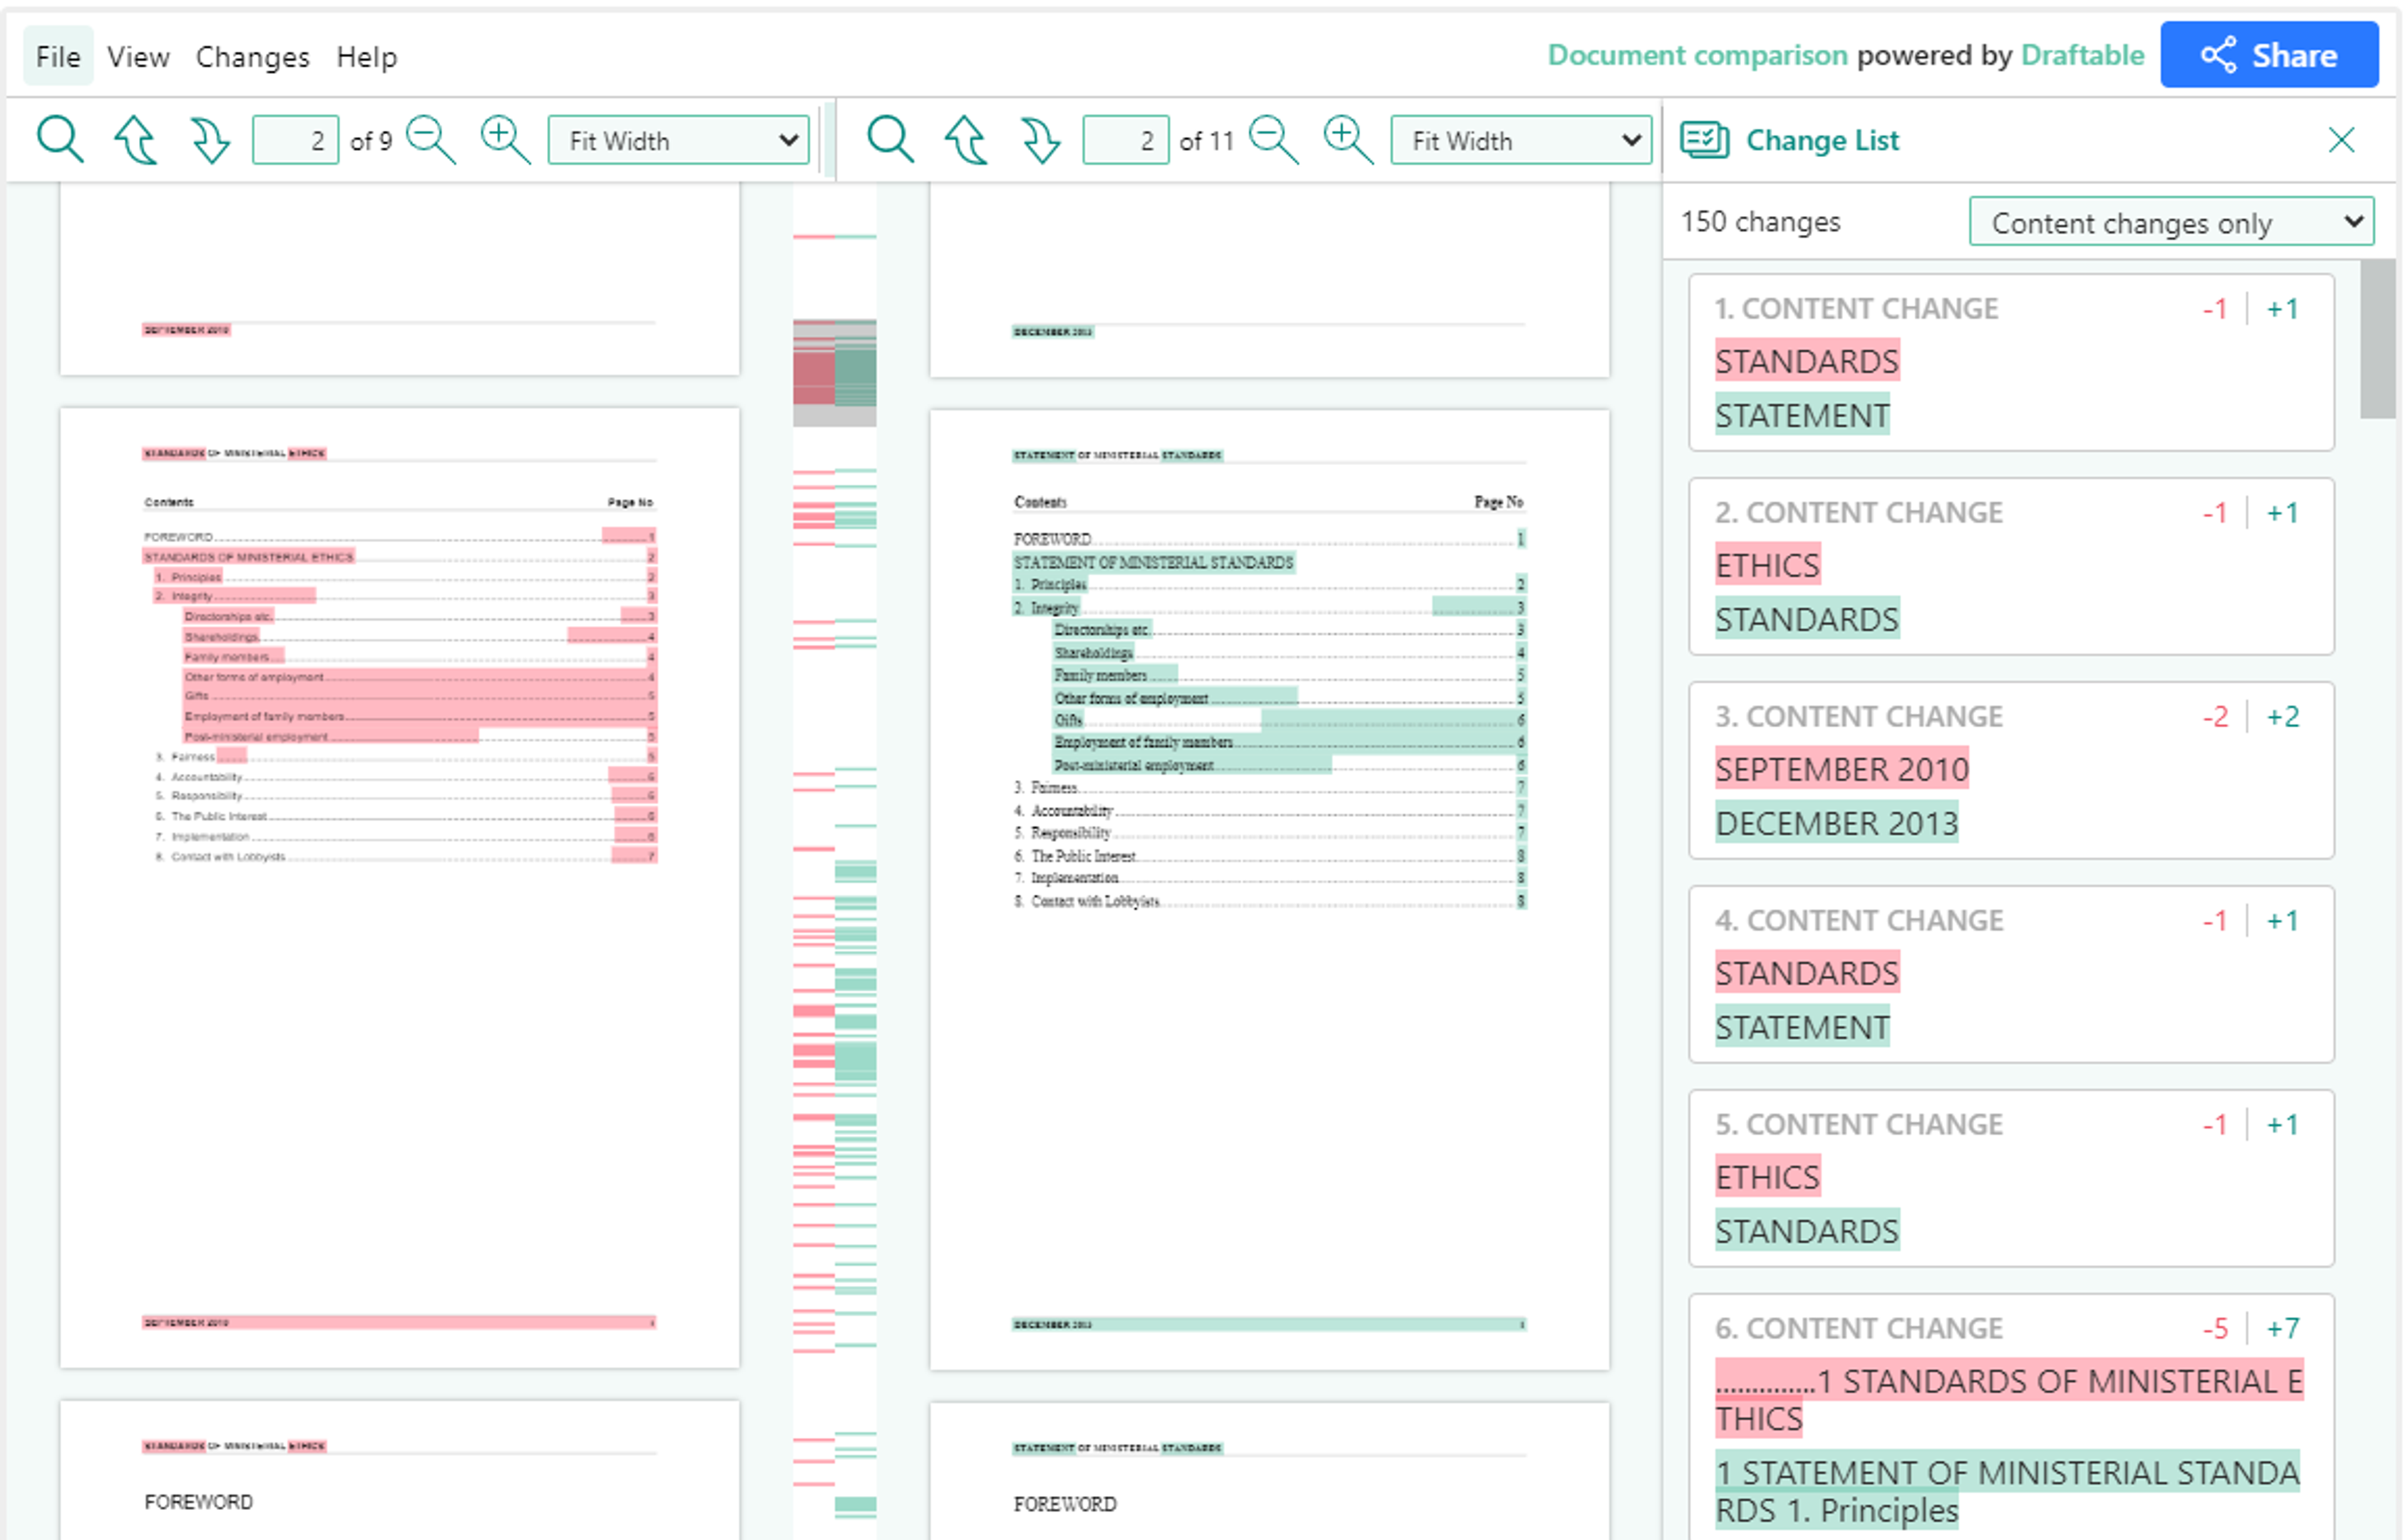Click FOREWORD heading in right document bottom page
Screen dimensions: 2404x1540
[x=1065, y=1504]
